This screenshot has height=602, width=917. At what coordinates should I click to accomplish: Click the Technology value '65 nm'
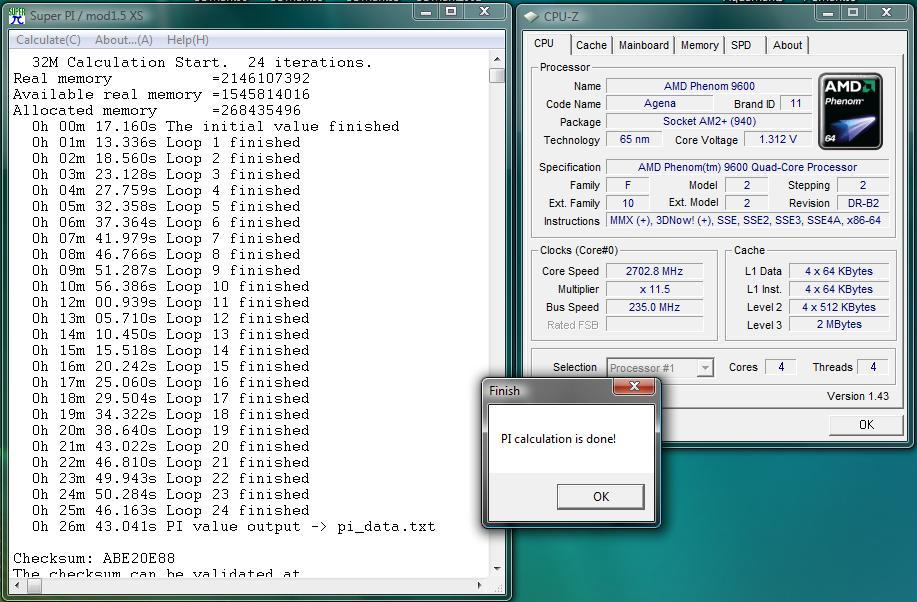(634, 139)
